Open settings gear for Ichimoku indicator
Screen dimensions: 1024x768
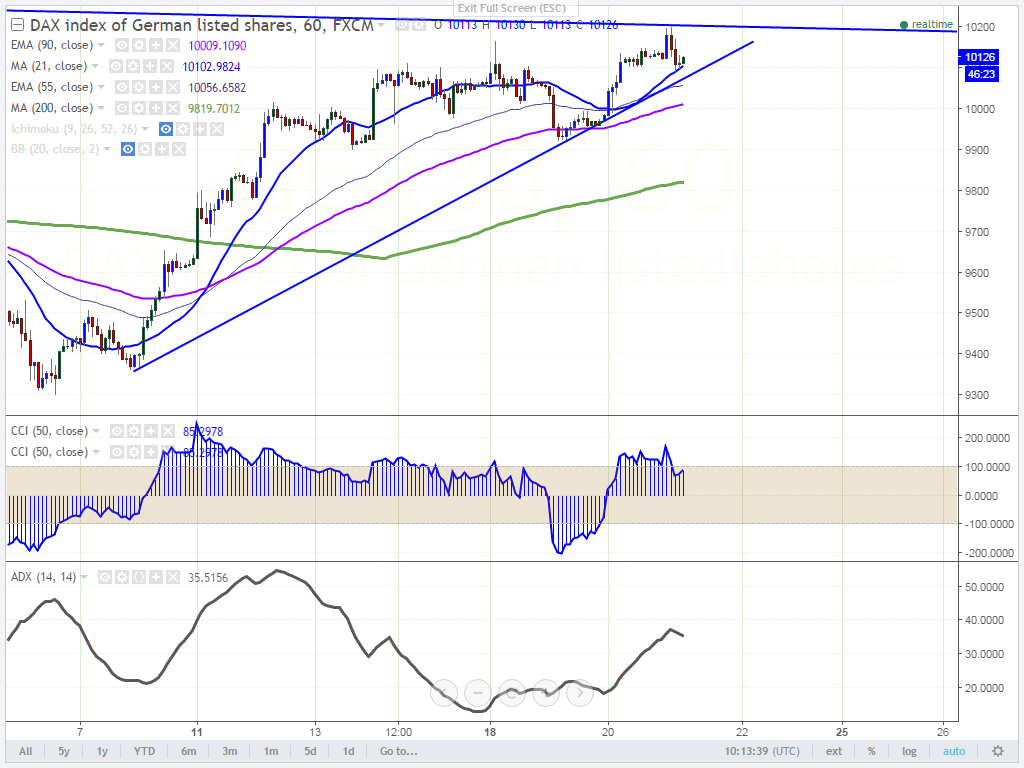pos(183,129)
